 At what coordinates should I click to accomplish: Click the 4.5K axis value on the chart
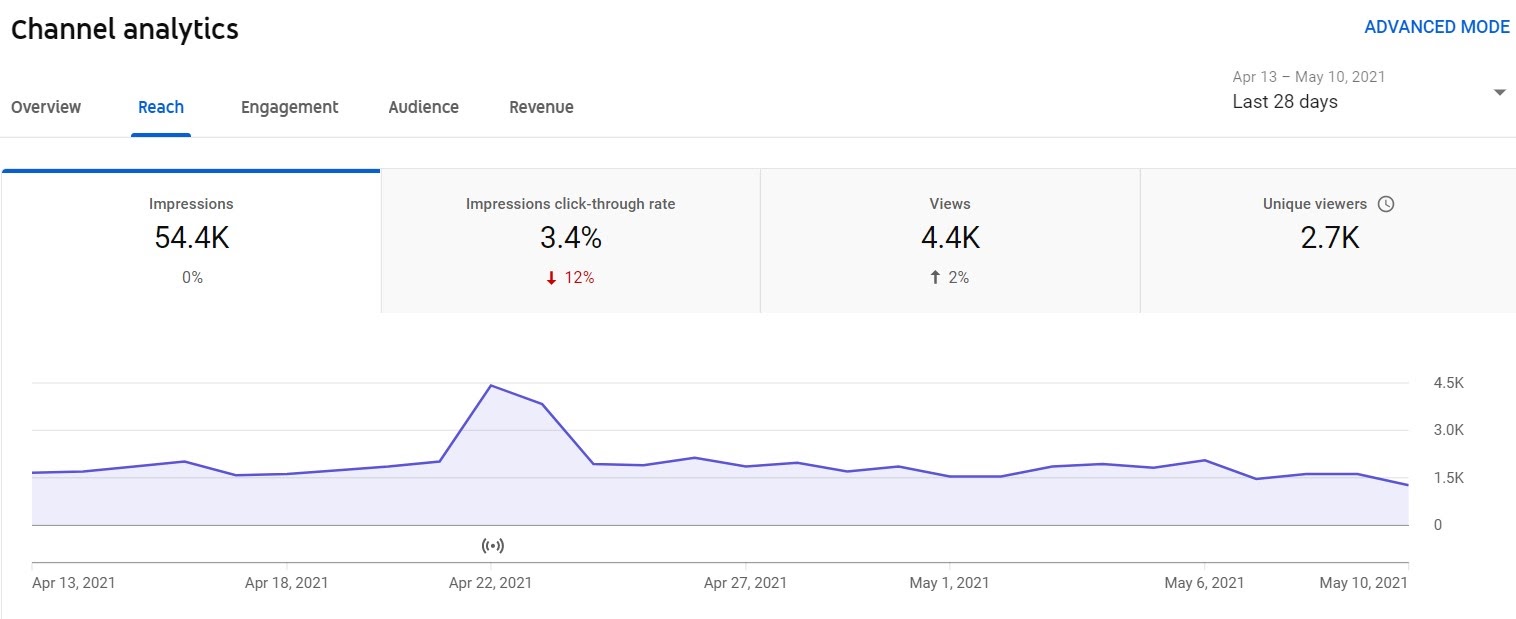[x=1451, y=382]
